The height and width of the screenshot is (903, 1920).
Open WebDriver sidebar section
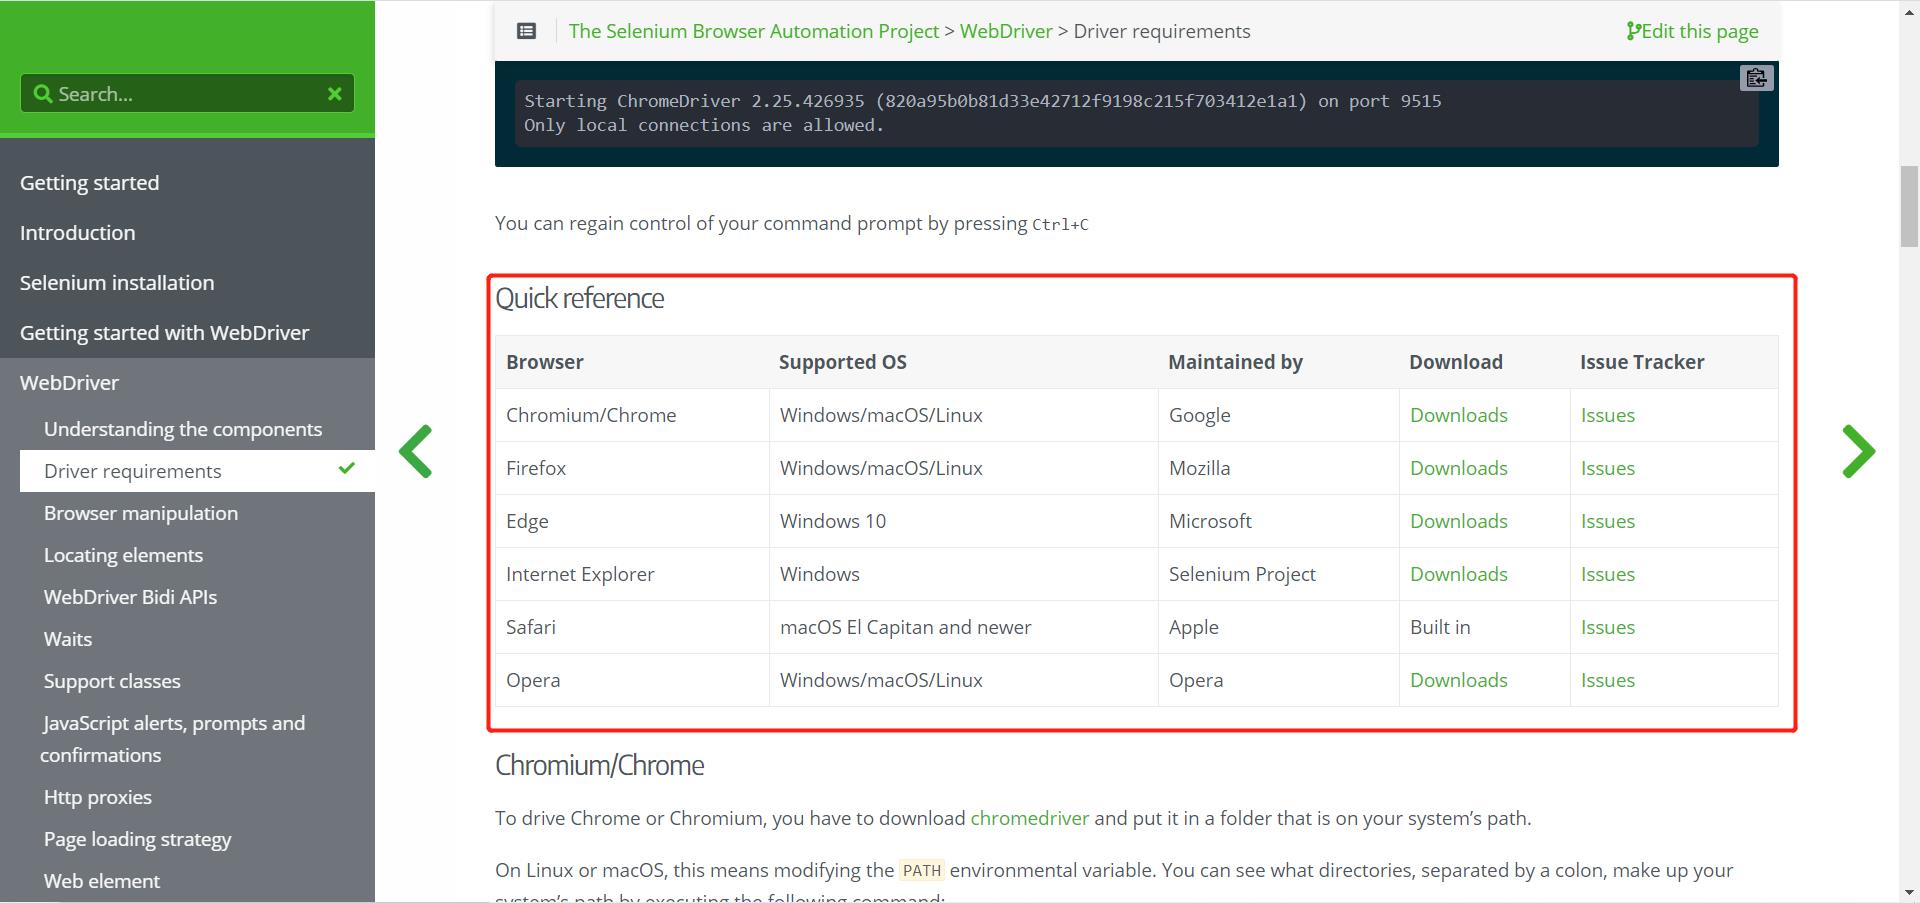click(x=69, y=383)
